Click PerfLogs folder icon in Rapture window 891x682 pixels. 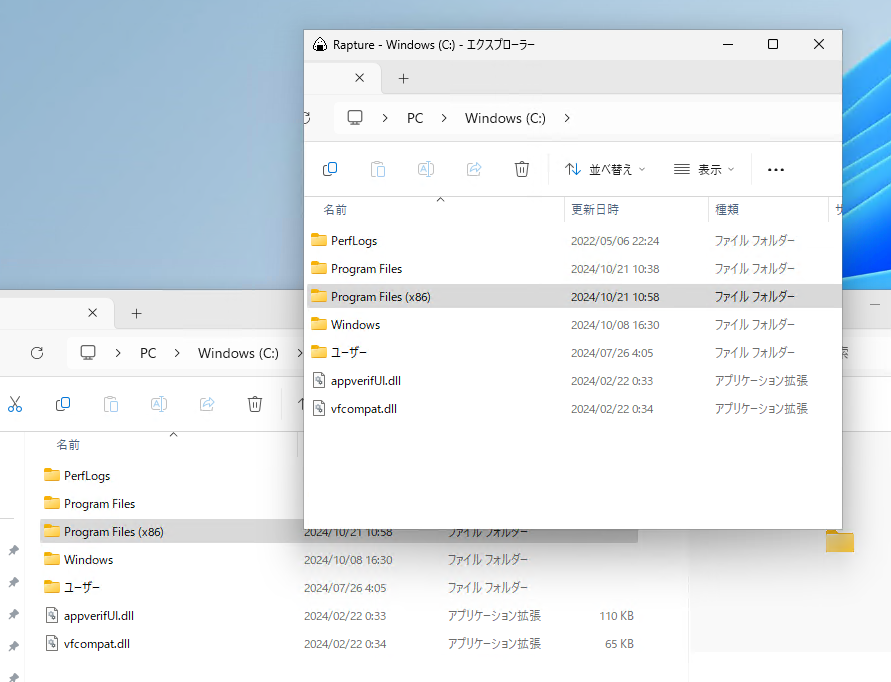[319, 240]
